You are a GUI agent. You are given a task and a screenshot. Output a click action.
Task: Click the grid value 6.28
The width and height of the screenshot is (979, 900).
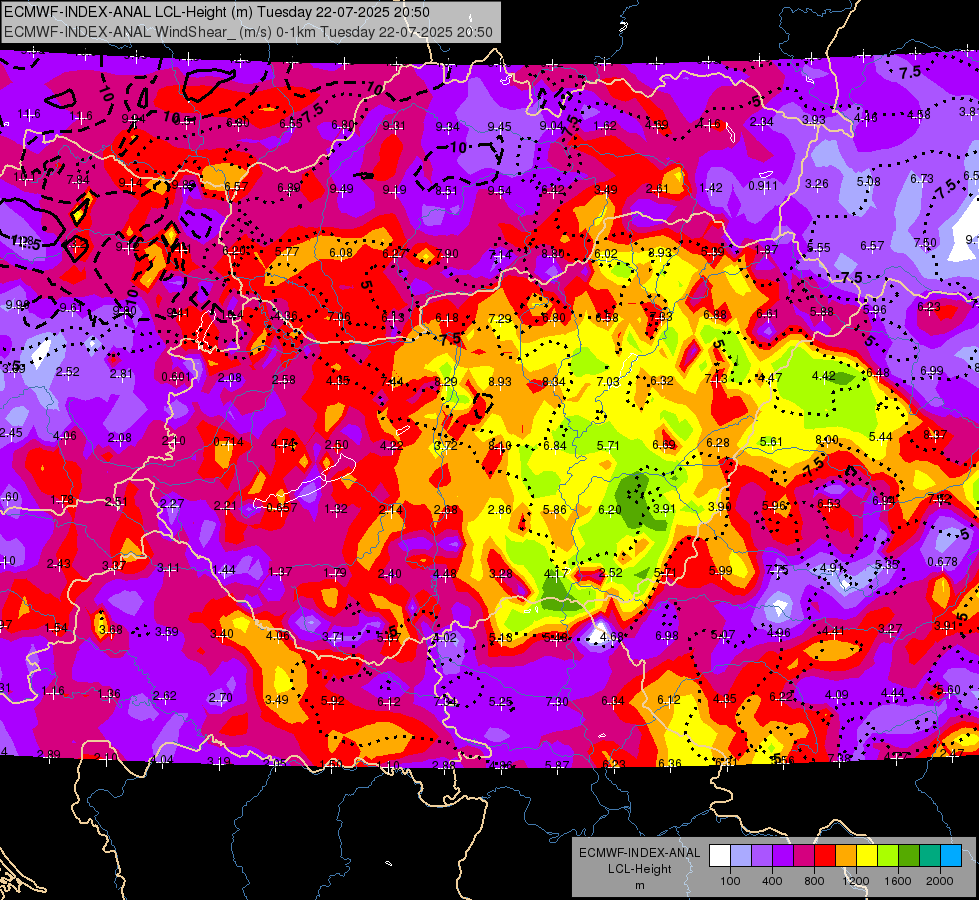[718, 442]
